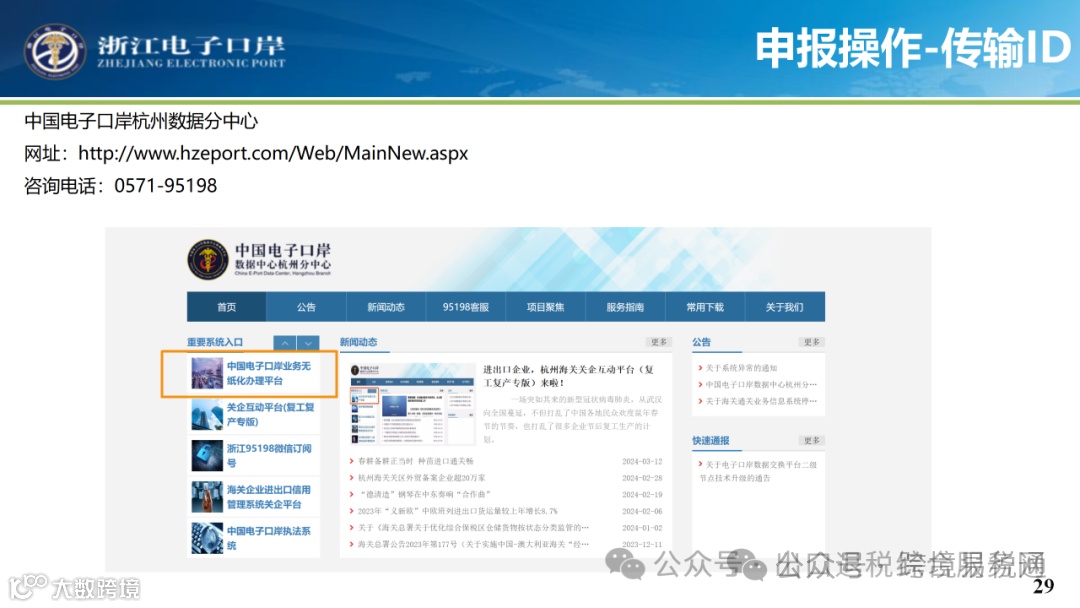This screenshot has height=608, width=1080.
Task: Open the featured news screenshot thumbnail
Action: pos(413,404)
